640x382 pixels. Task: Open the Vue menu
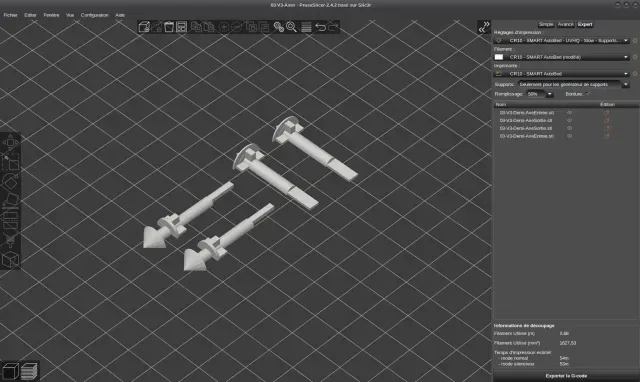70,15
